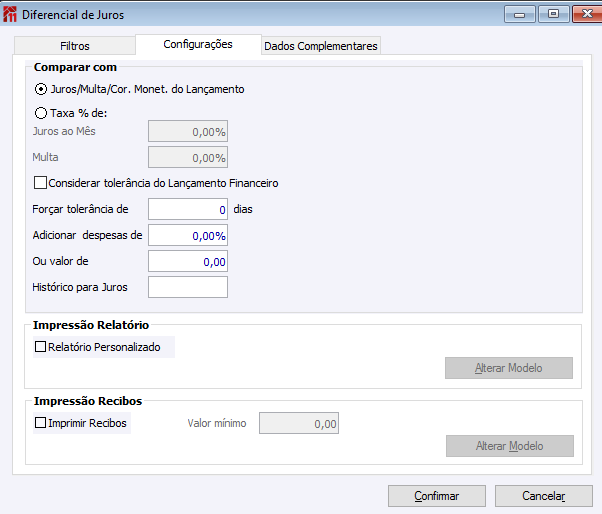Click the Juros ao Mês label
The image size is (602, 514).
pos(64,131)
